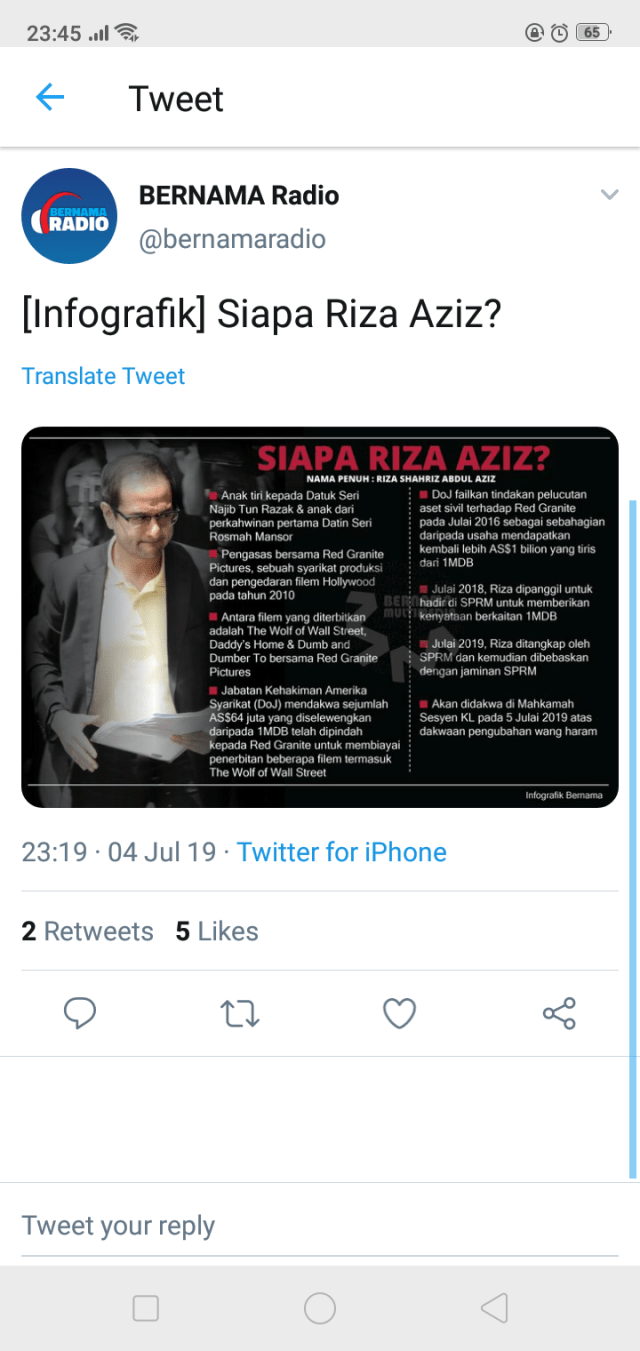Screen dimensions: 640x1351
Task: Like the tweet with heart icon
Action: pos(400,1014)
